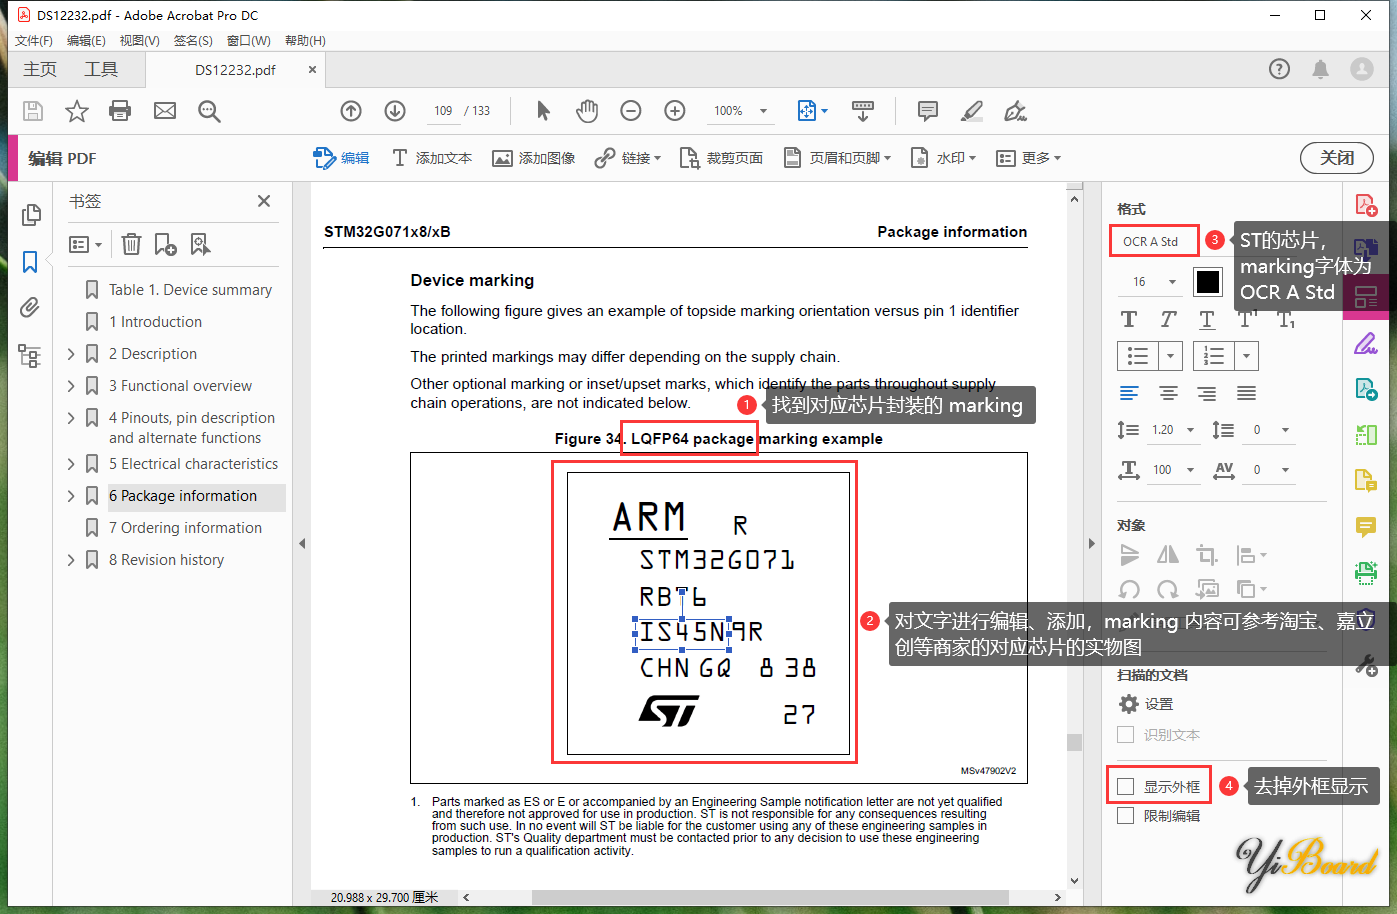Justify the text alignment
The image size is (1397, 914).
click(1246, 393)
